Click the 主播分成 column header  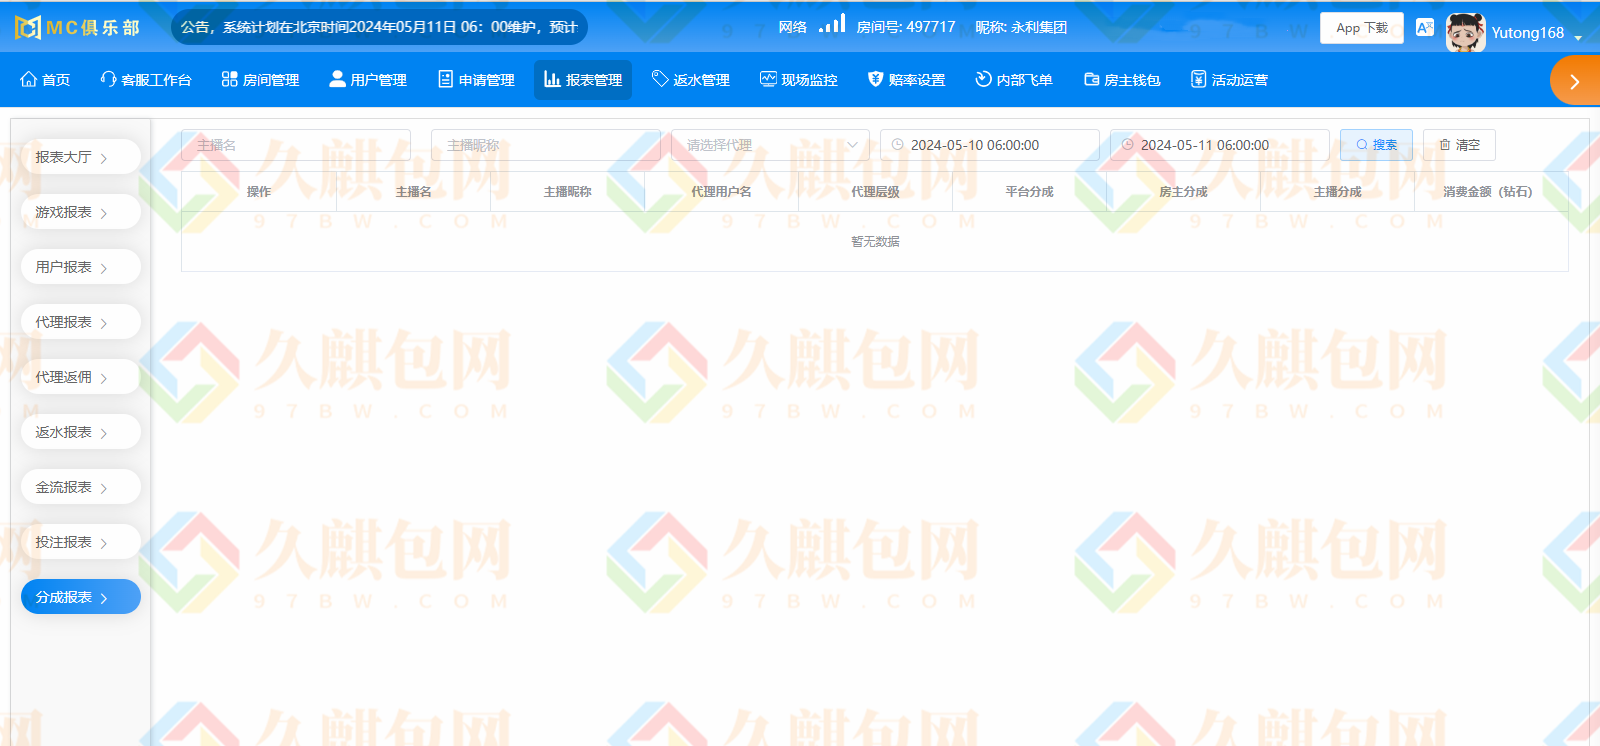coord(1337,192)
